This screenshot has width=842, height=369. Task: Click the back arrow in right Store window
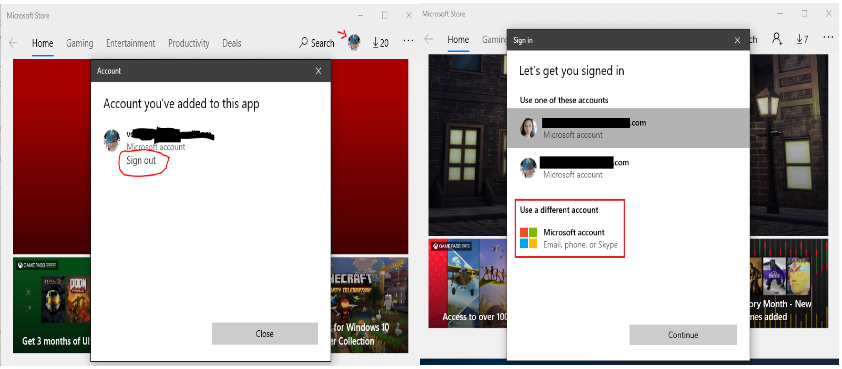[x=429, y=39]
